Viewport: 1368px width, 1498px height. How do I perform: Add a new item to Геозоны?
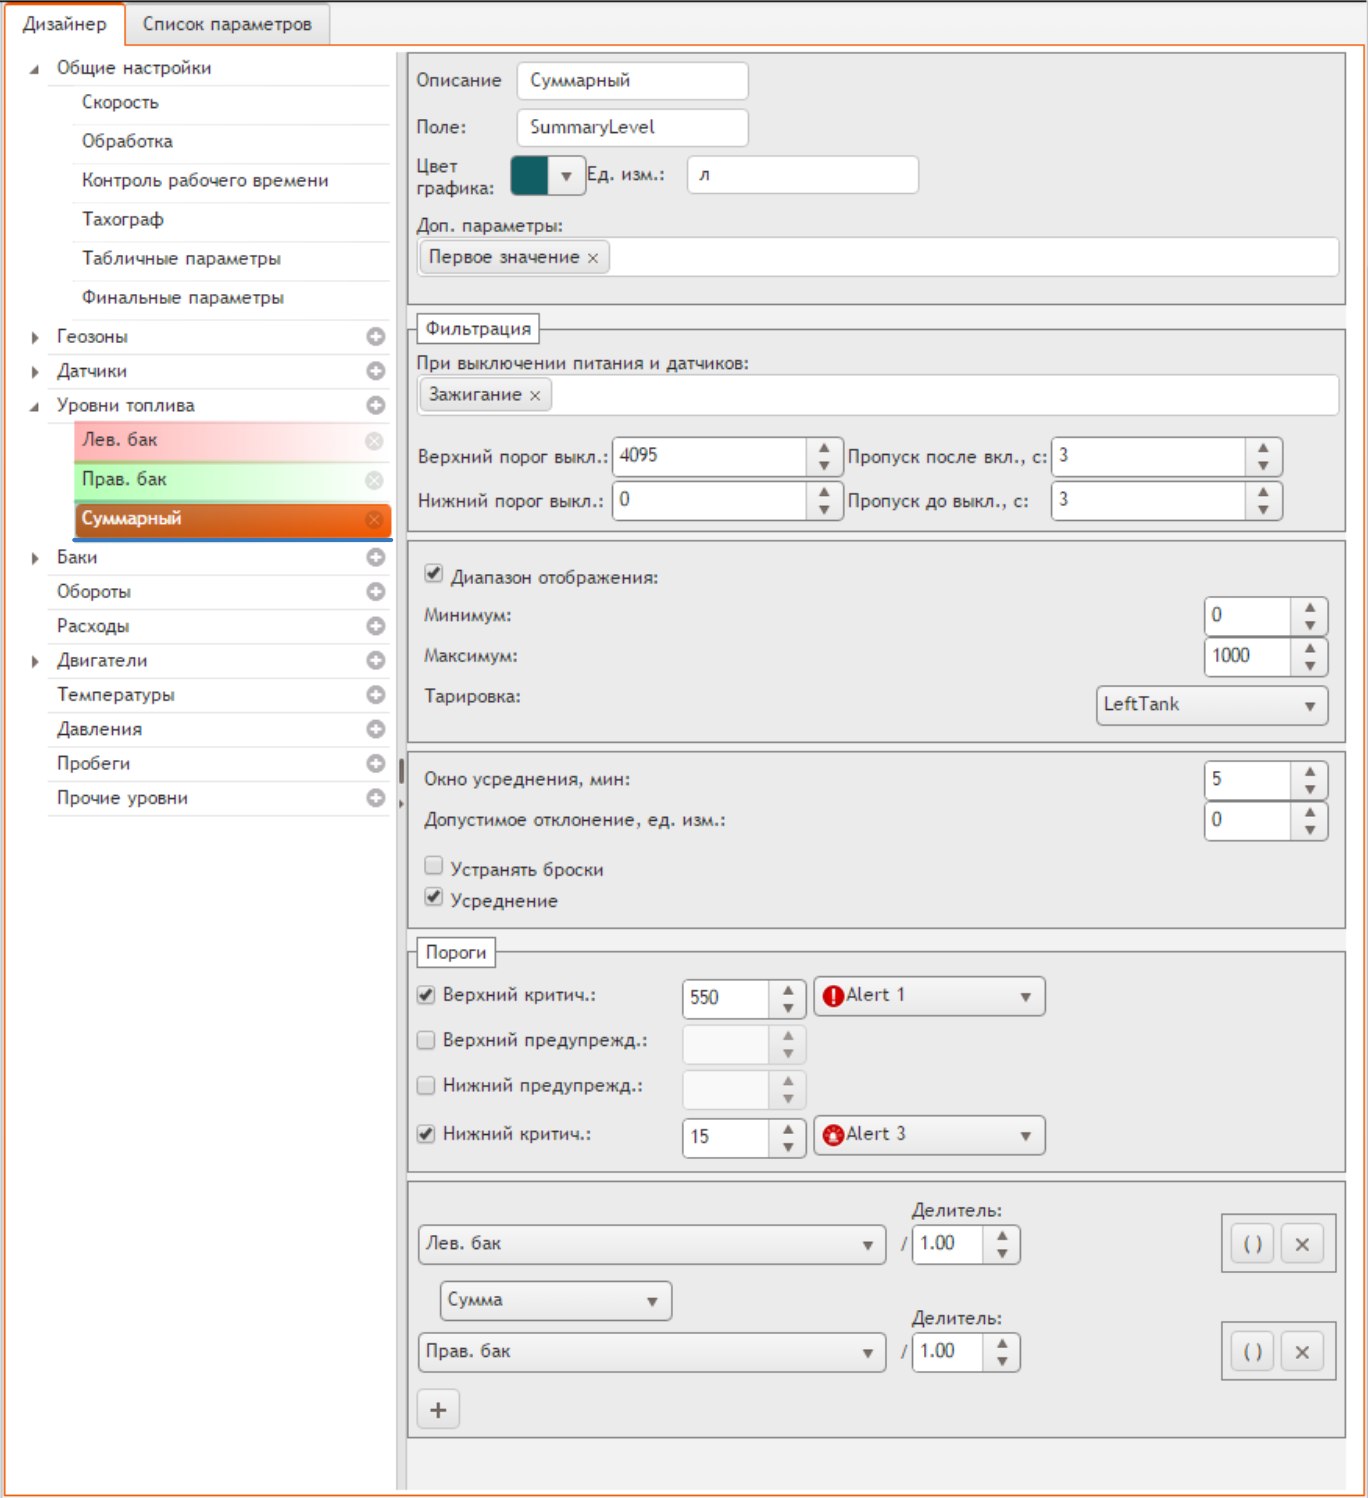(376, 337)
